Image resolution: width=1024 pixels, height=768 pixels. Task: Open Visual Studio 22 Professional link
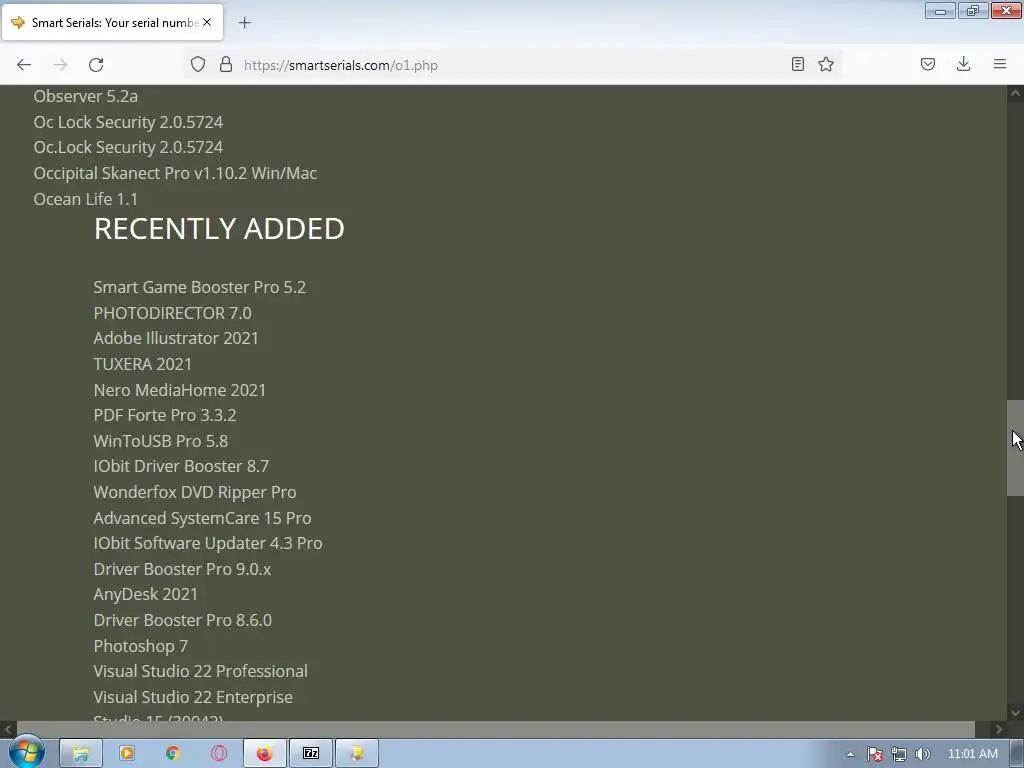click(200, 671)
